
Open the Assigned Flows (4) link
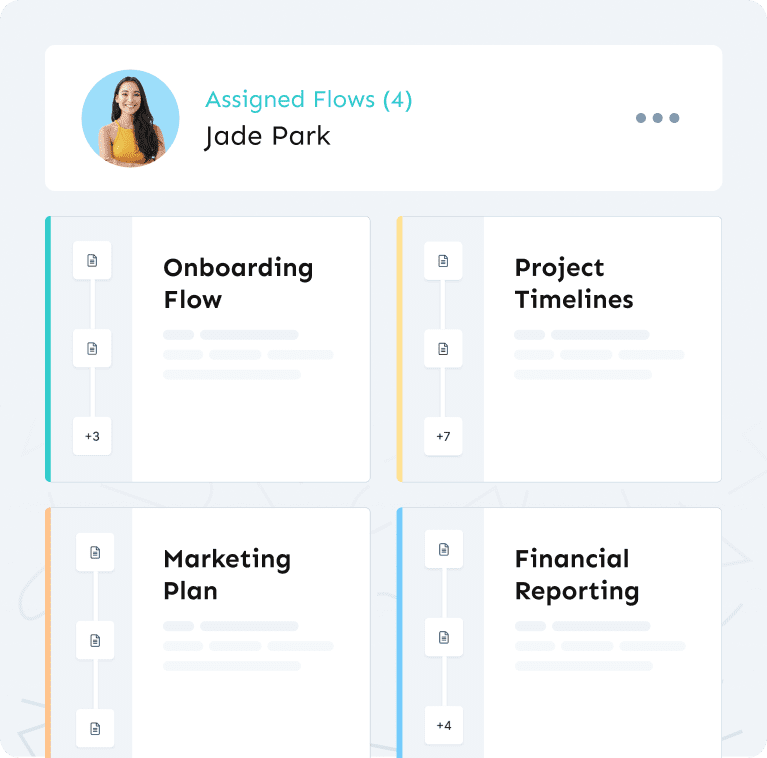pyautogui.click(x=308, y=100)
